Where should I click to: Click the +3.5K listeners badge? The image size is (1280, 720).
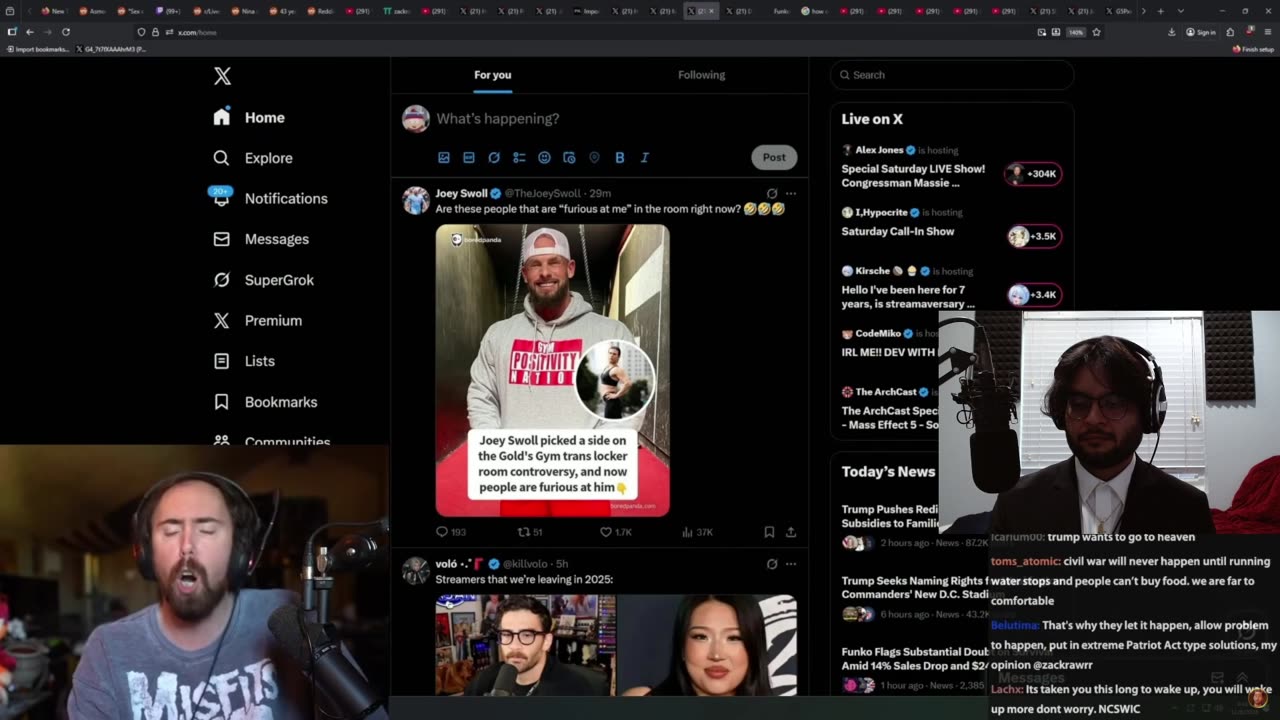1033,236
